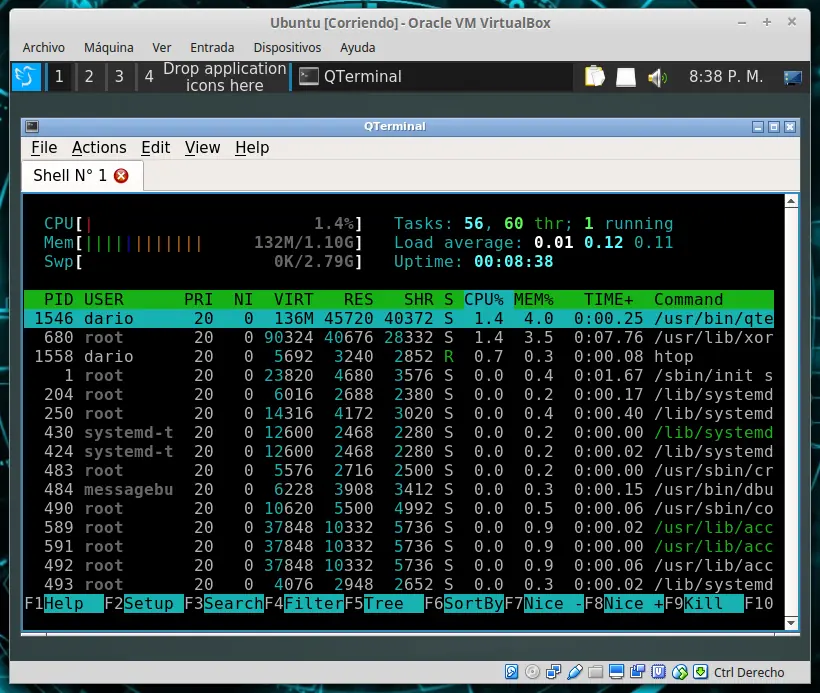
Task: Click the terminal scrollbar up arrow
Action: [791, 201]
